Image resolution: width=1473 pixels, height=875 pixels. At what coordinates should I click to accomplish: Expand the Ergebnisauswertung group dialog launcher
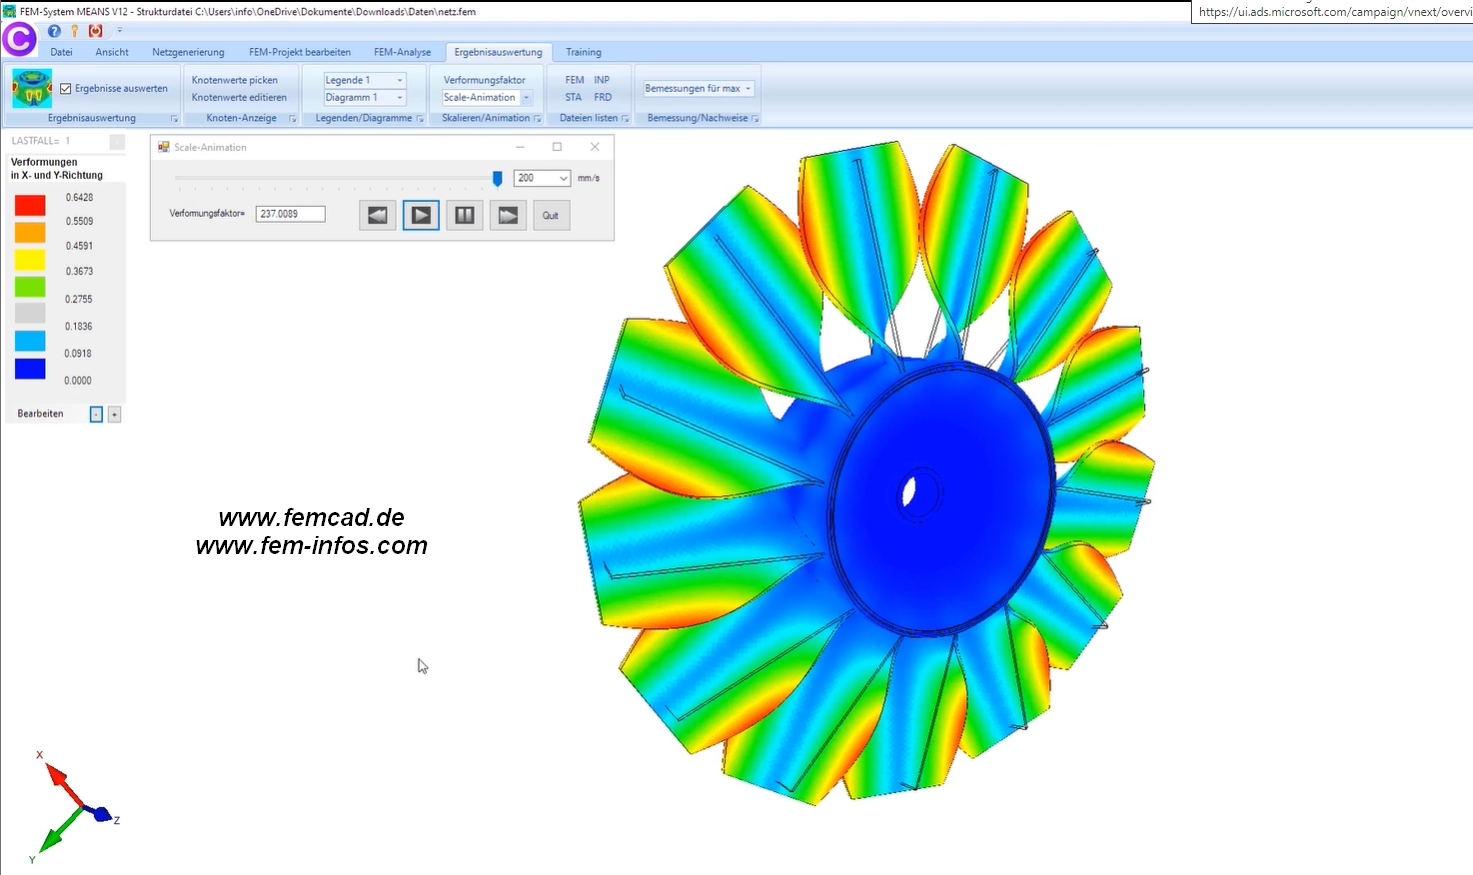174,119
